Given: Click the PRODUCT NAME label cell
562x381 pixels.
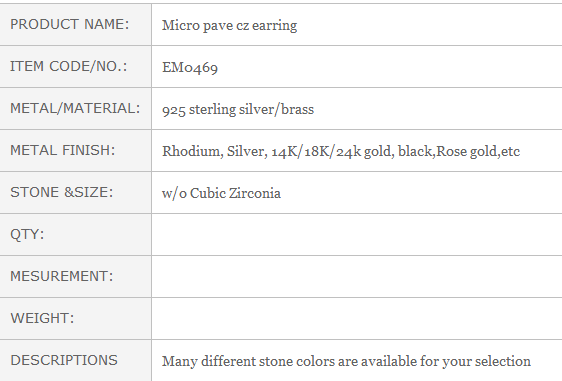Looking at the screenshot, I should pos(75,24).
